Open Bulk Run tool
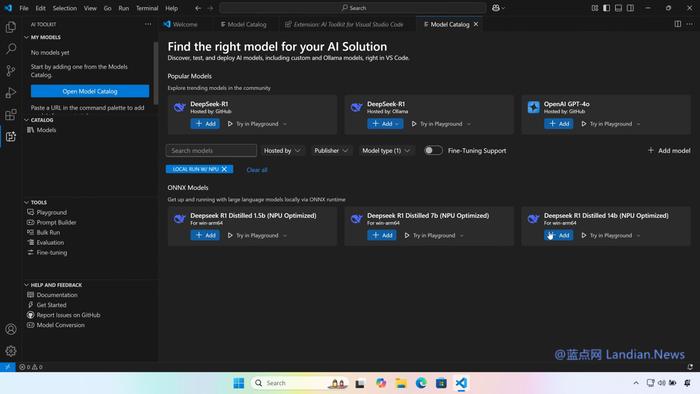Image resolution: width=700 pixels, height=394 pixels. coord(48,232)
